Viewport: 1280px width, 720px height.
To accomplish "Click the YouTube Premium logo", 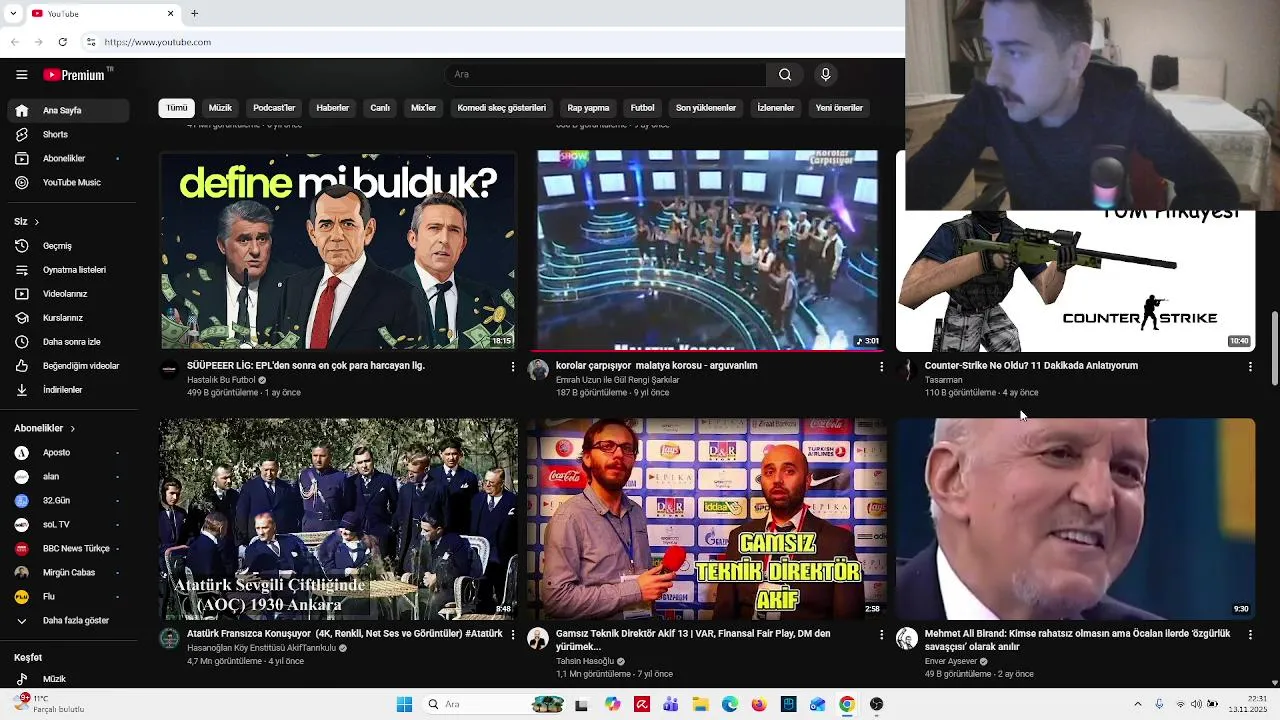I will [76, 75].
